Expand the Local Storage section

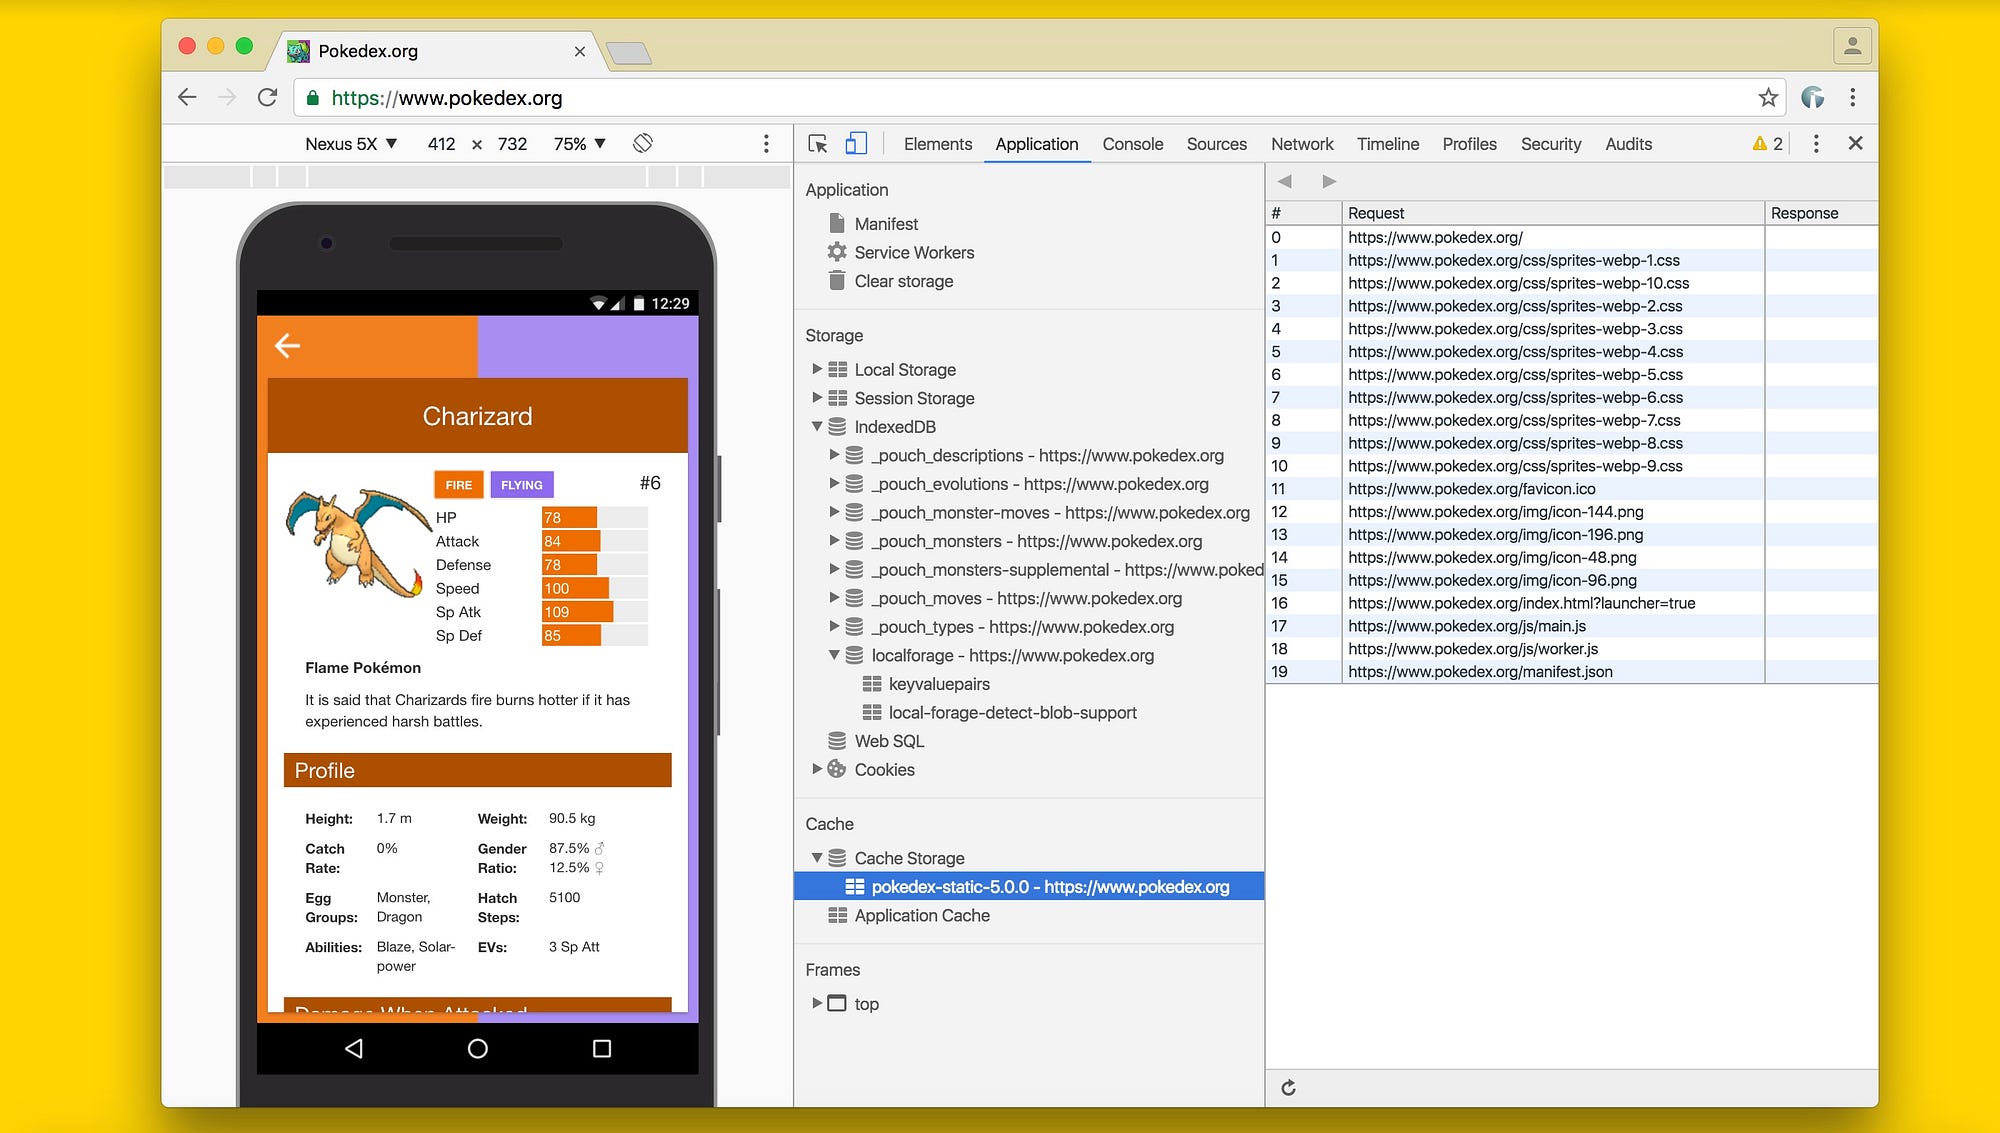(813, 368)
